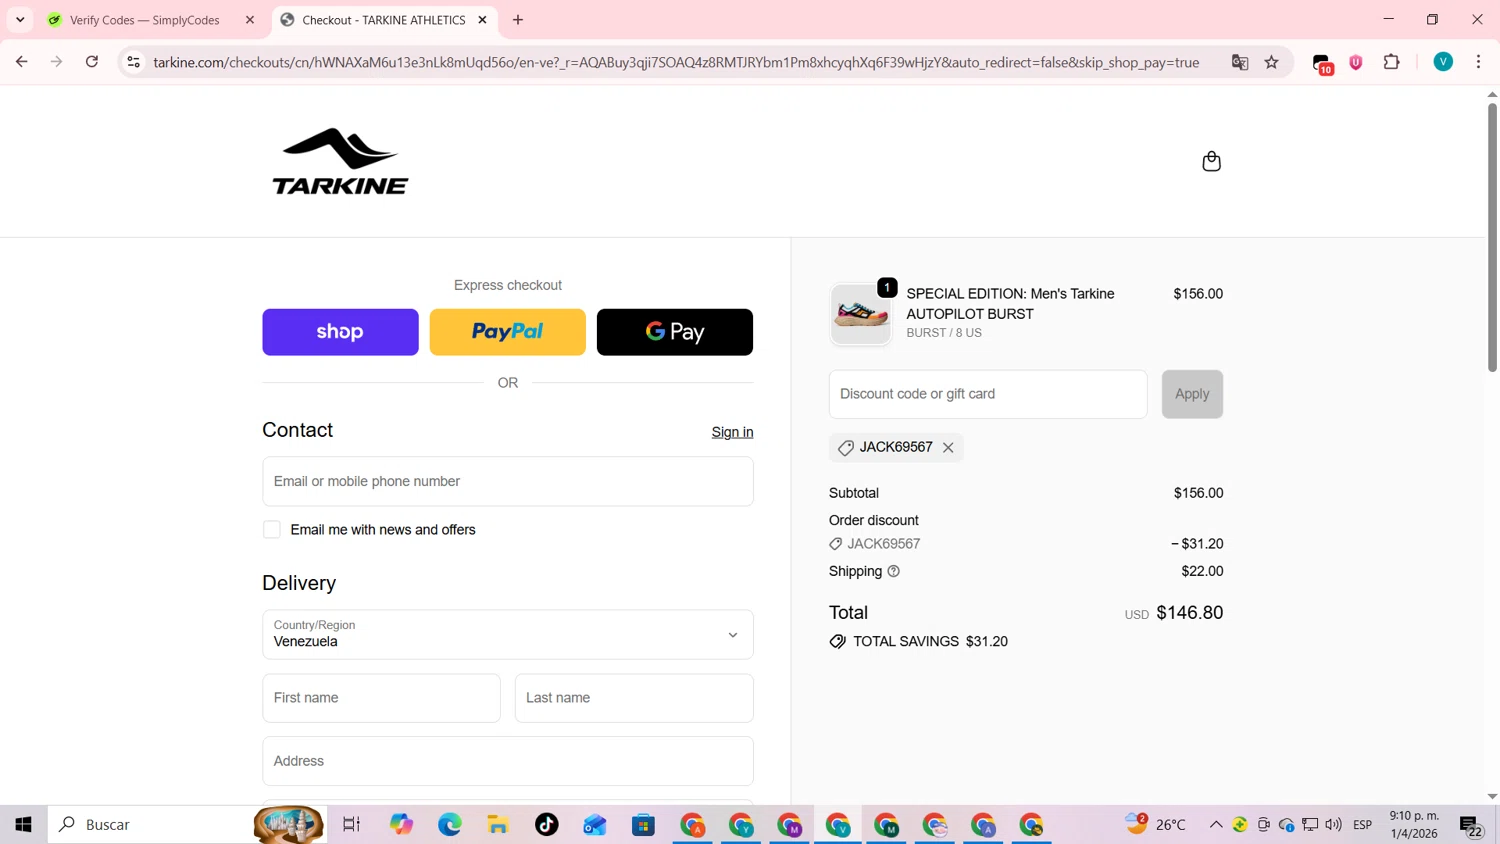
Task: Open the shopping bag cart icon
Action: pos(1211,161)
